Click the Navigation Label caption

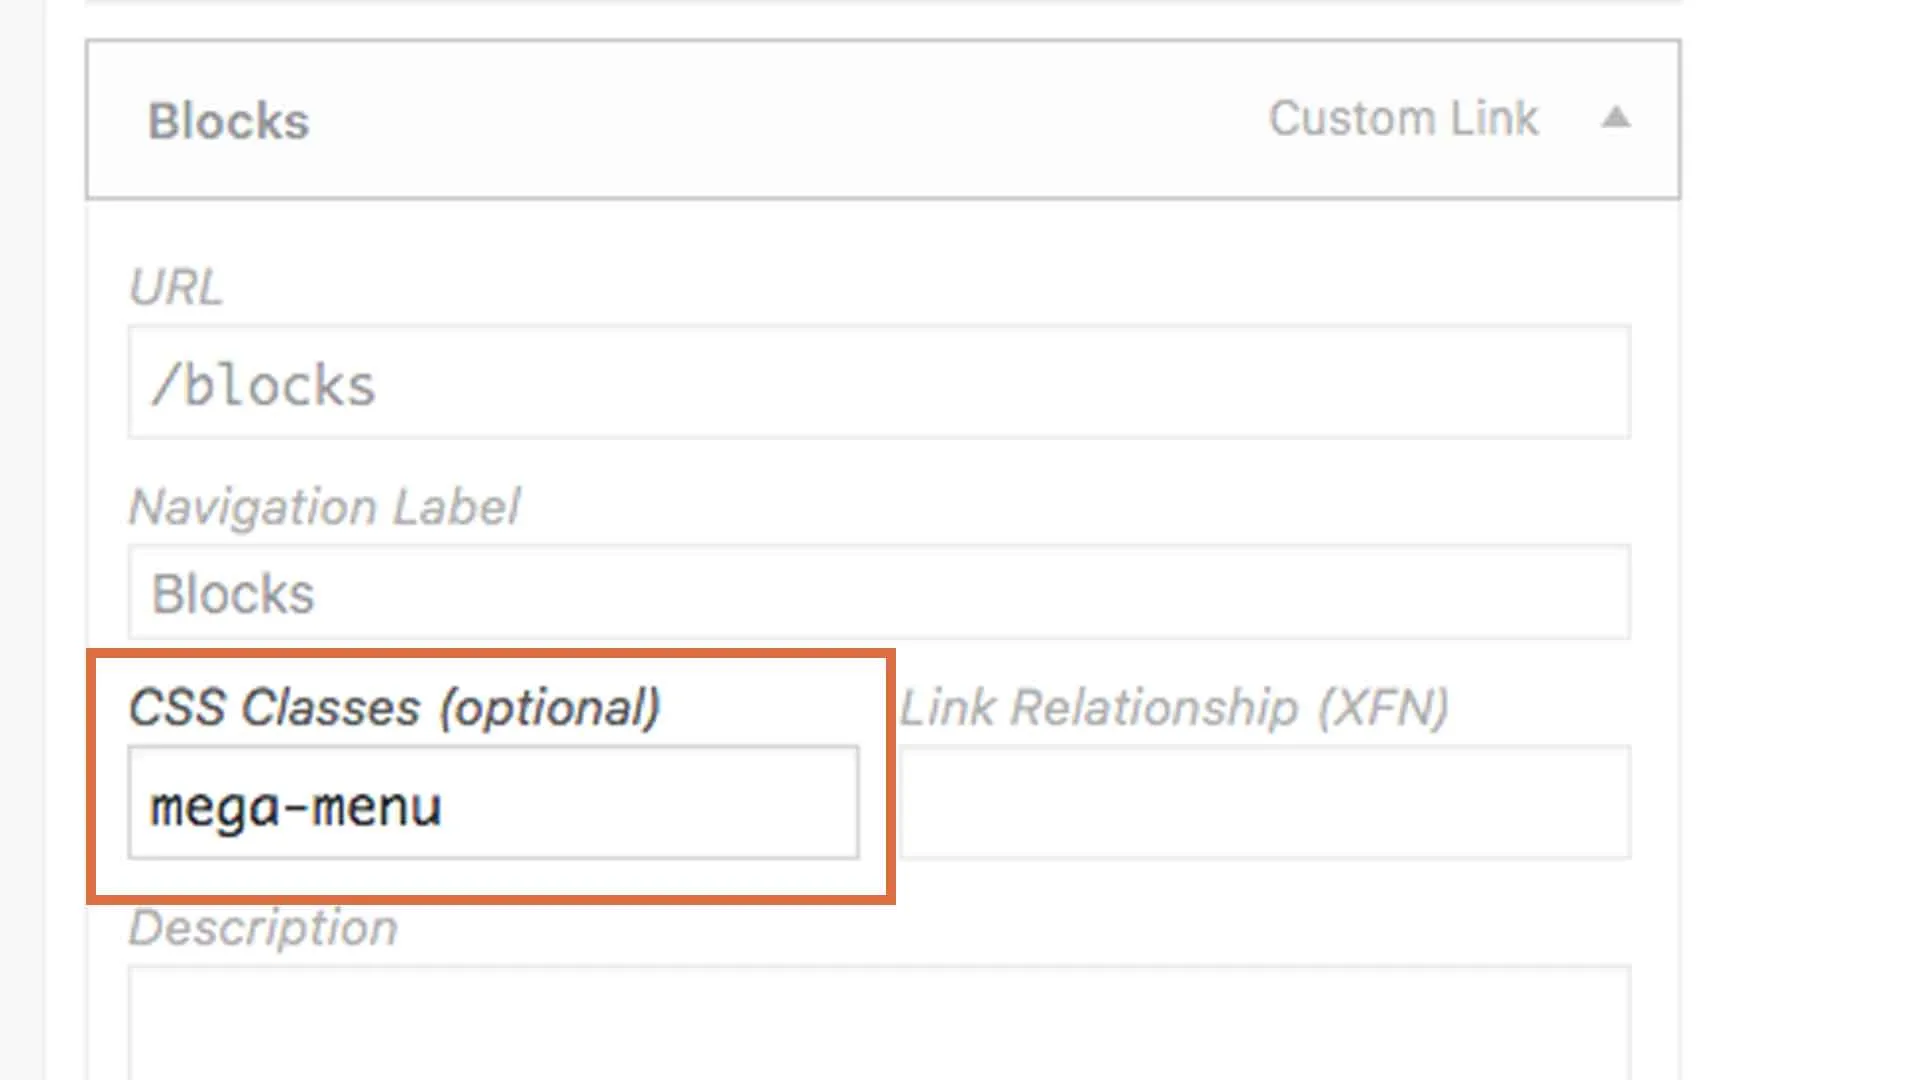point(325,507)
